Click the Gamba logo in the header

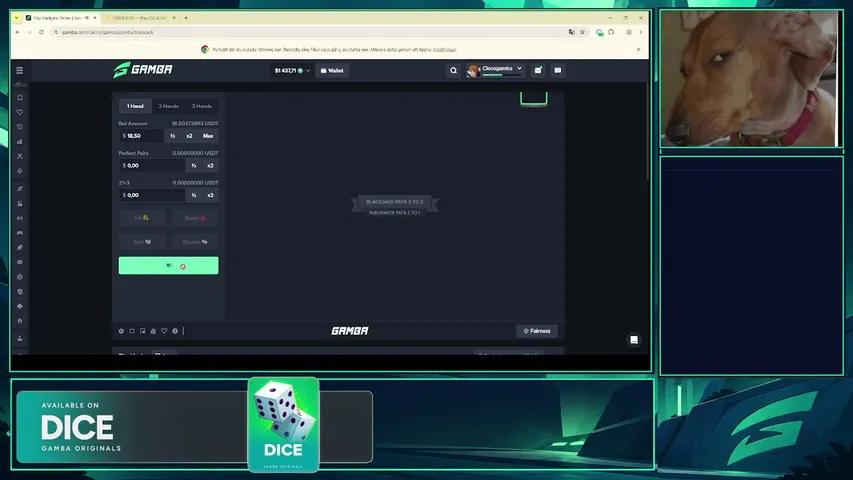(143, 70)
